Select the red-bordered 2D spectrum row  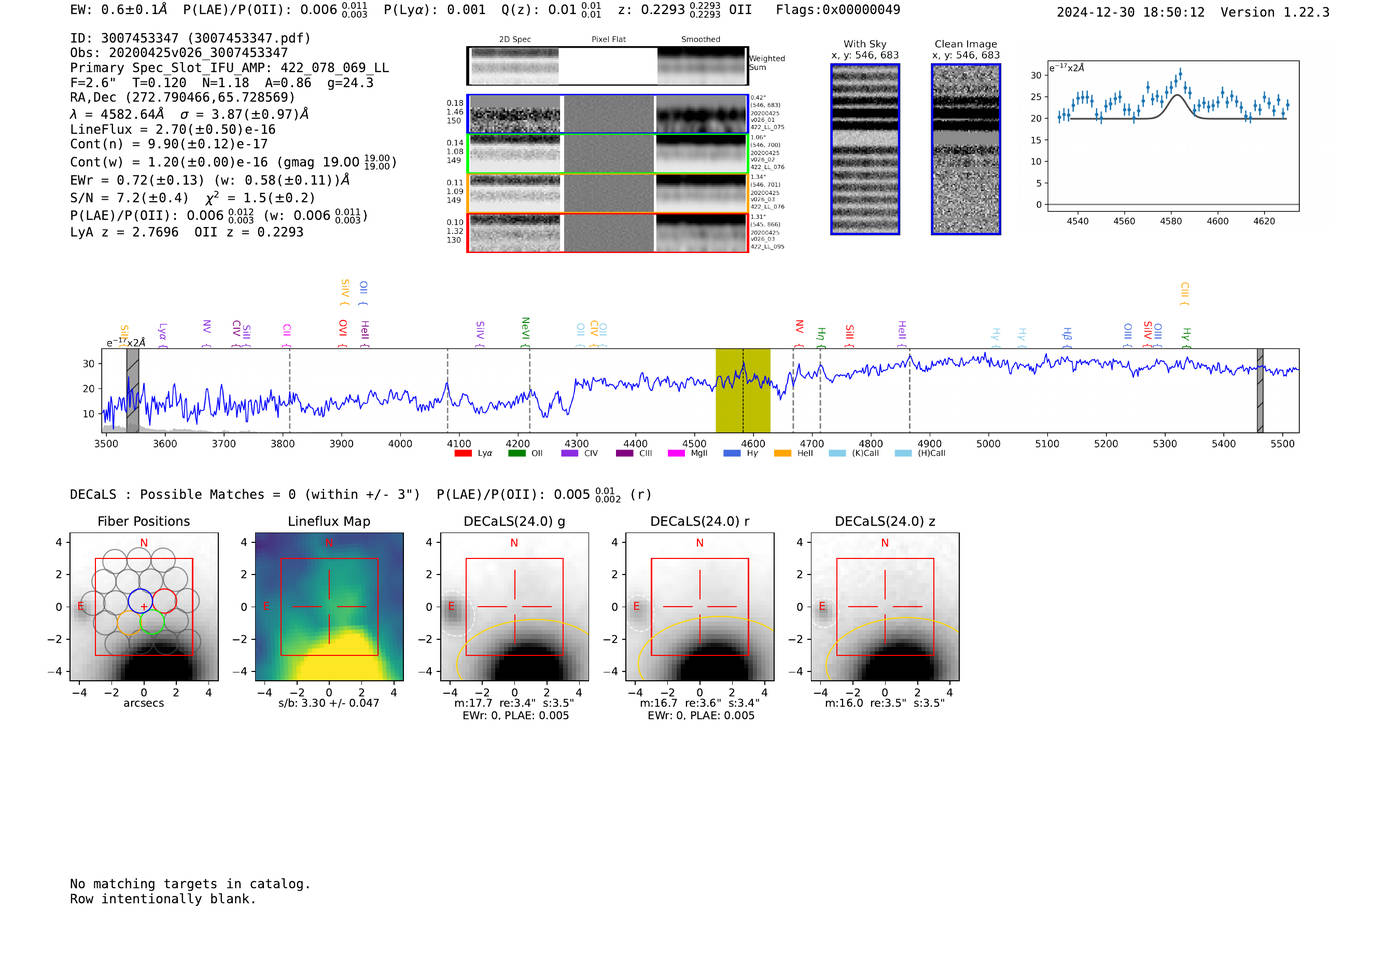(608, 233)
